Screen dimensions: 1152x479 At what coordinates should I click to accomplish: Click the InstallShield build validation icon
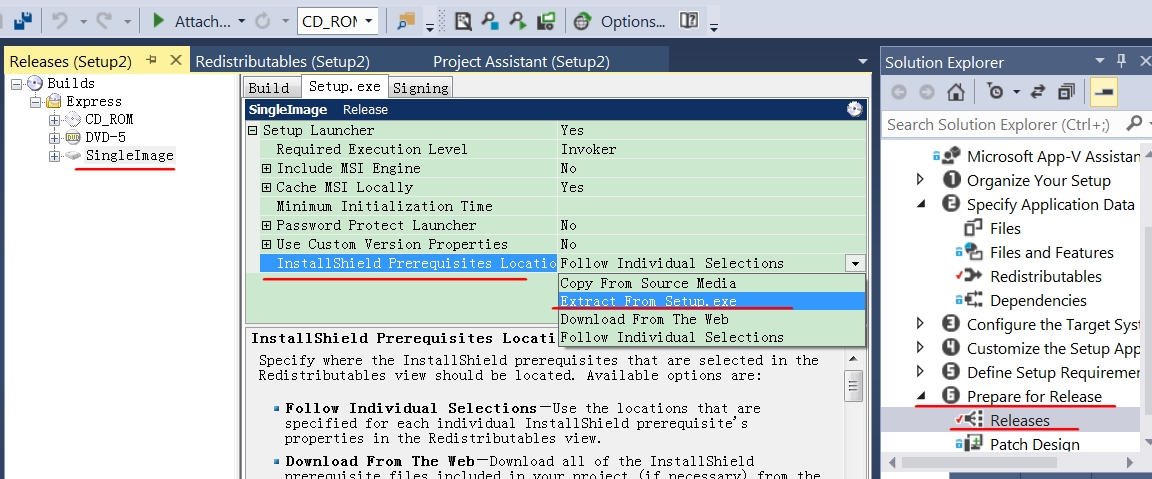point(462,21)
